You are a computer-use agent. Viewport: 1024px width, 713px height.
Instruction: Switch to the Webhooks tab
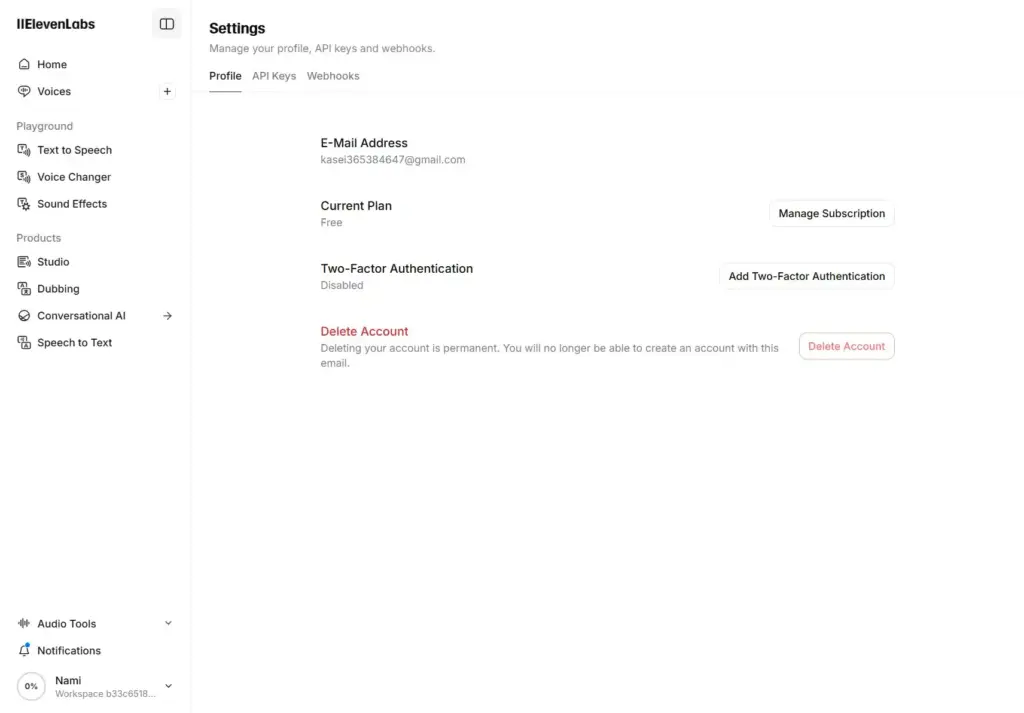(333, 76)
